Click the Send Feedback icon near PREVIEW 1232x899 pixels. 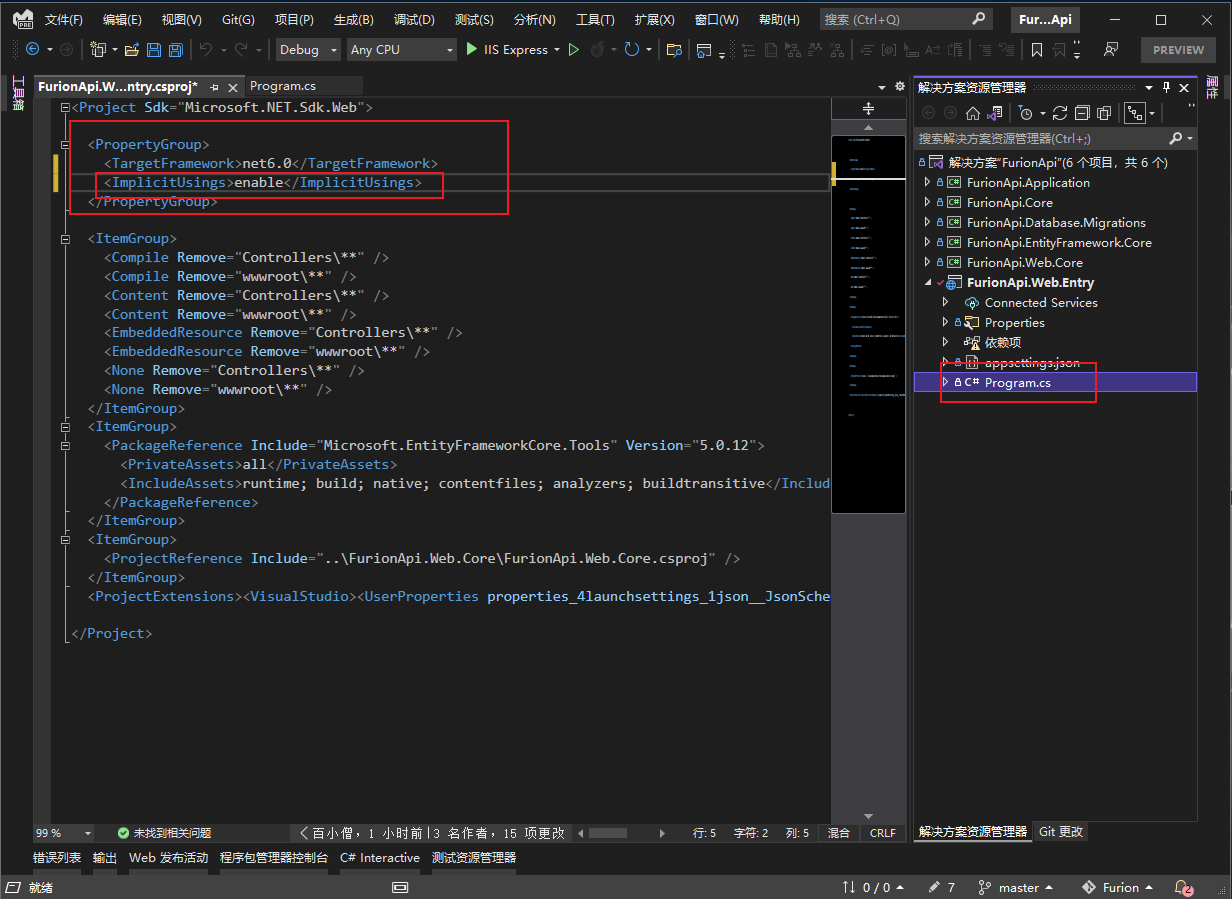pyautogui.click(x=1110, y=50)
